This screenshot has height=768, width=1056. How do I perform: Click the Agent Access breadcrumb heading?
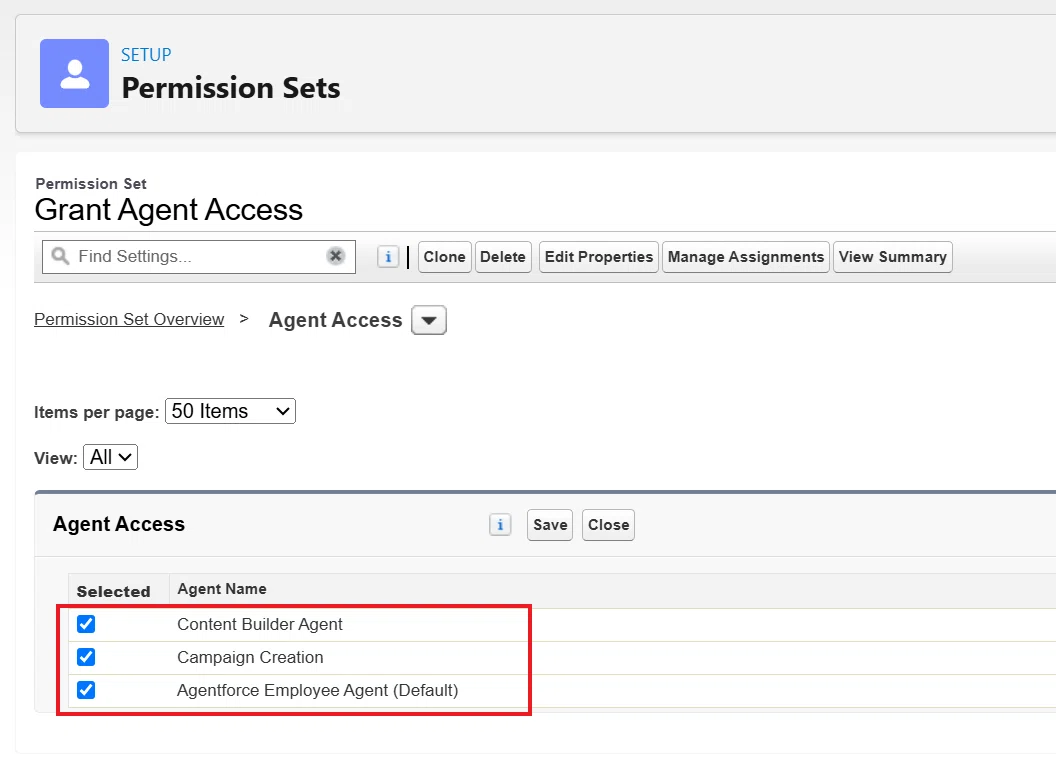pyautogui.click(x=335, y=320)
